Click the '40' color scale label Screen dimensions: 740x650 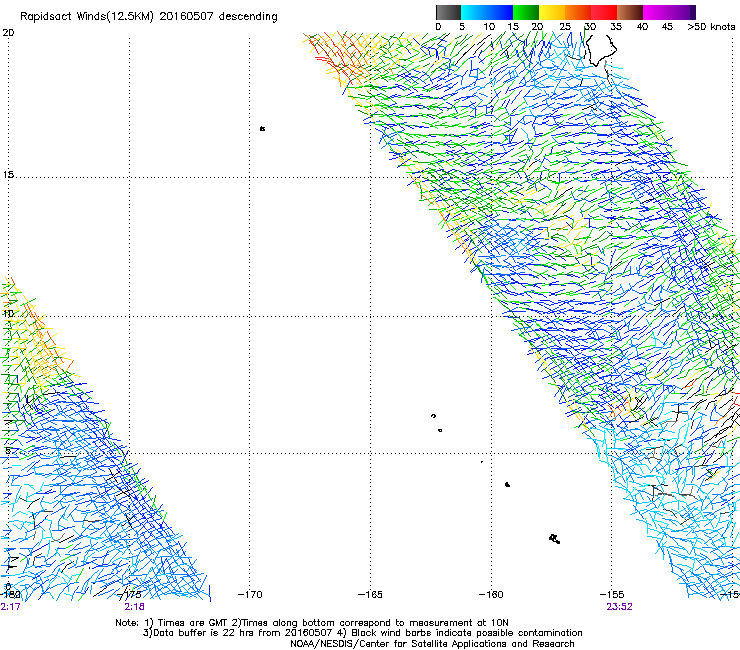(x=642, y=26)
